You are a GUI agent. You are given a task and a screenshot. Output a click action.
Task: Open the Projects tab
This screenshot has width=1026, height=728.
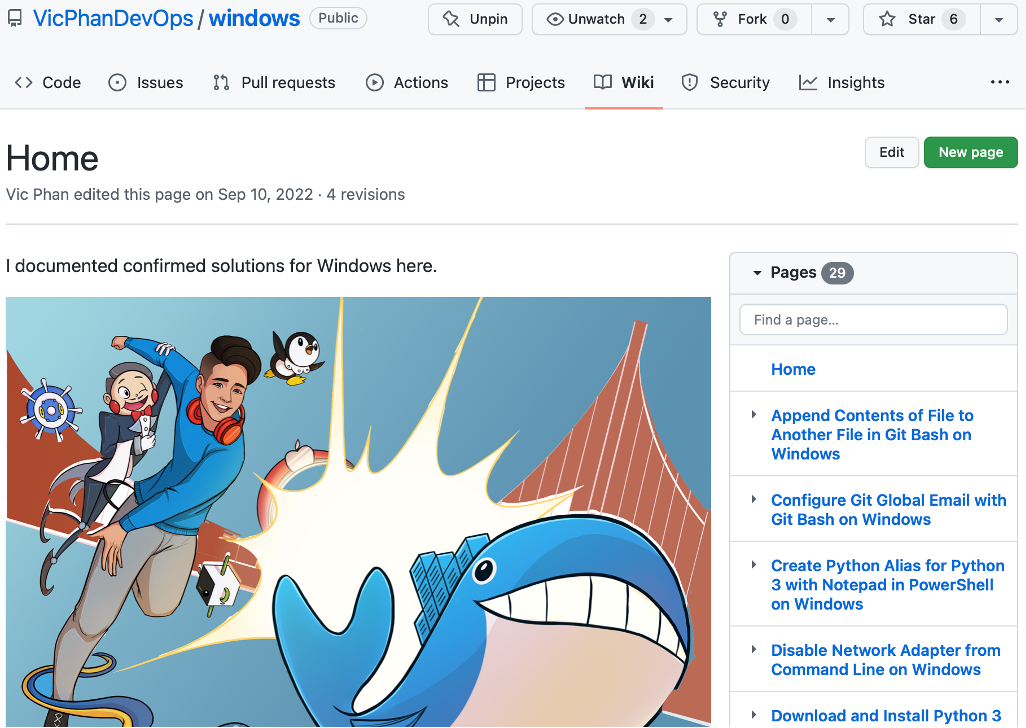[521, 82]
